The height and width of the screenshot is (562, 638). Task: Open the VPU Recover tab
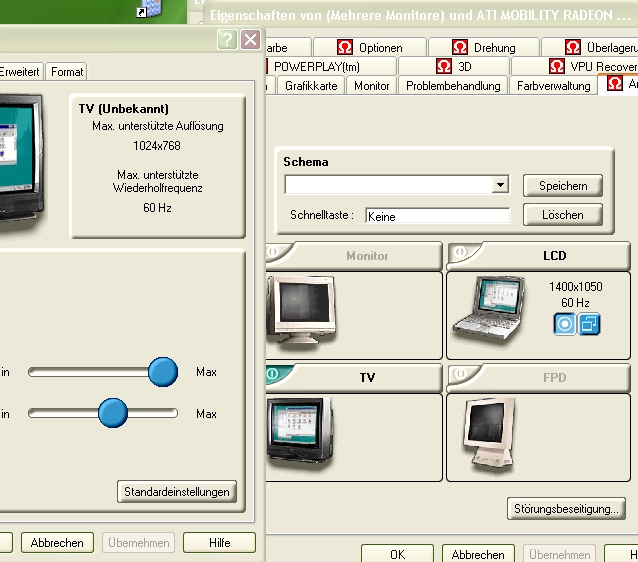point(575,66)
